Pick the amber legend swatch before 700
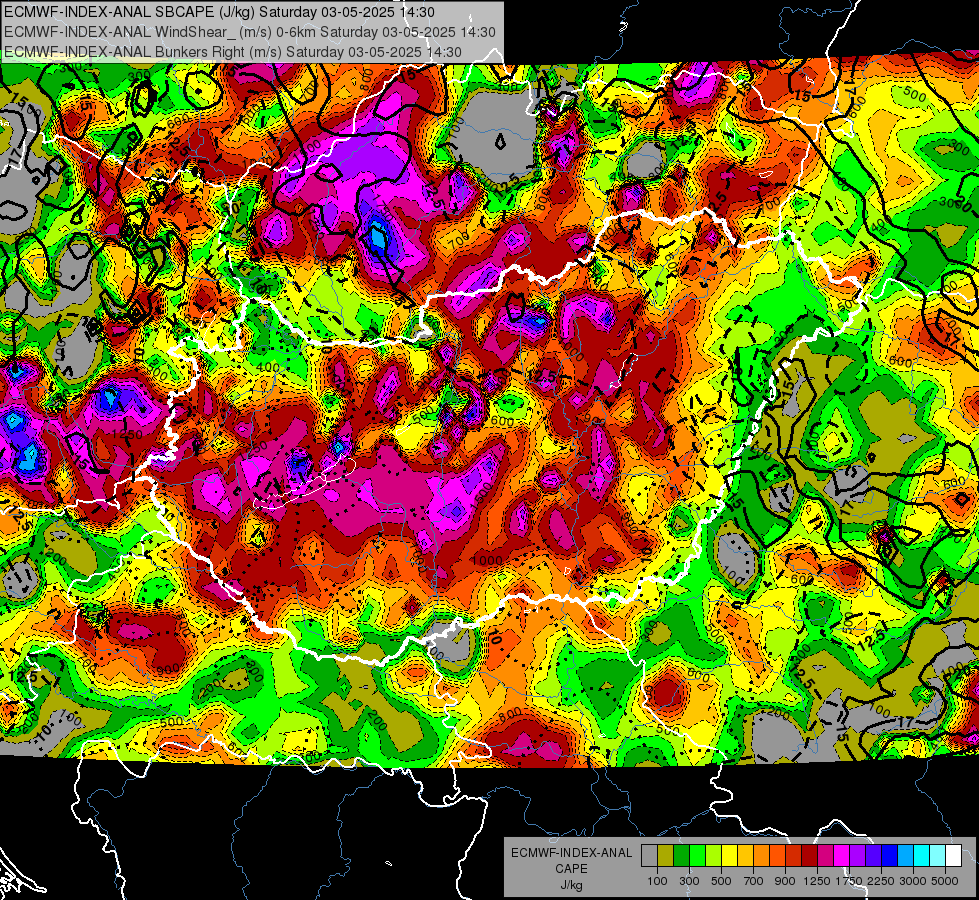 point(745,856)
